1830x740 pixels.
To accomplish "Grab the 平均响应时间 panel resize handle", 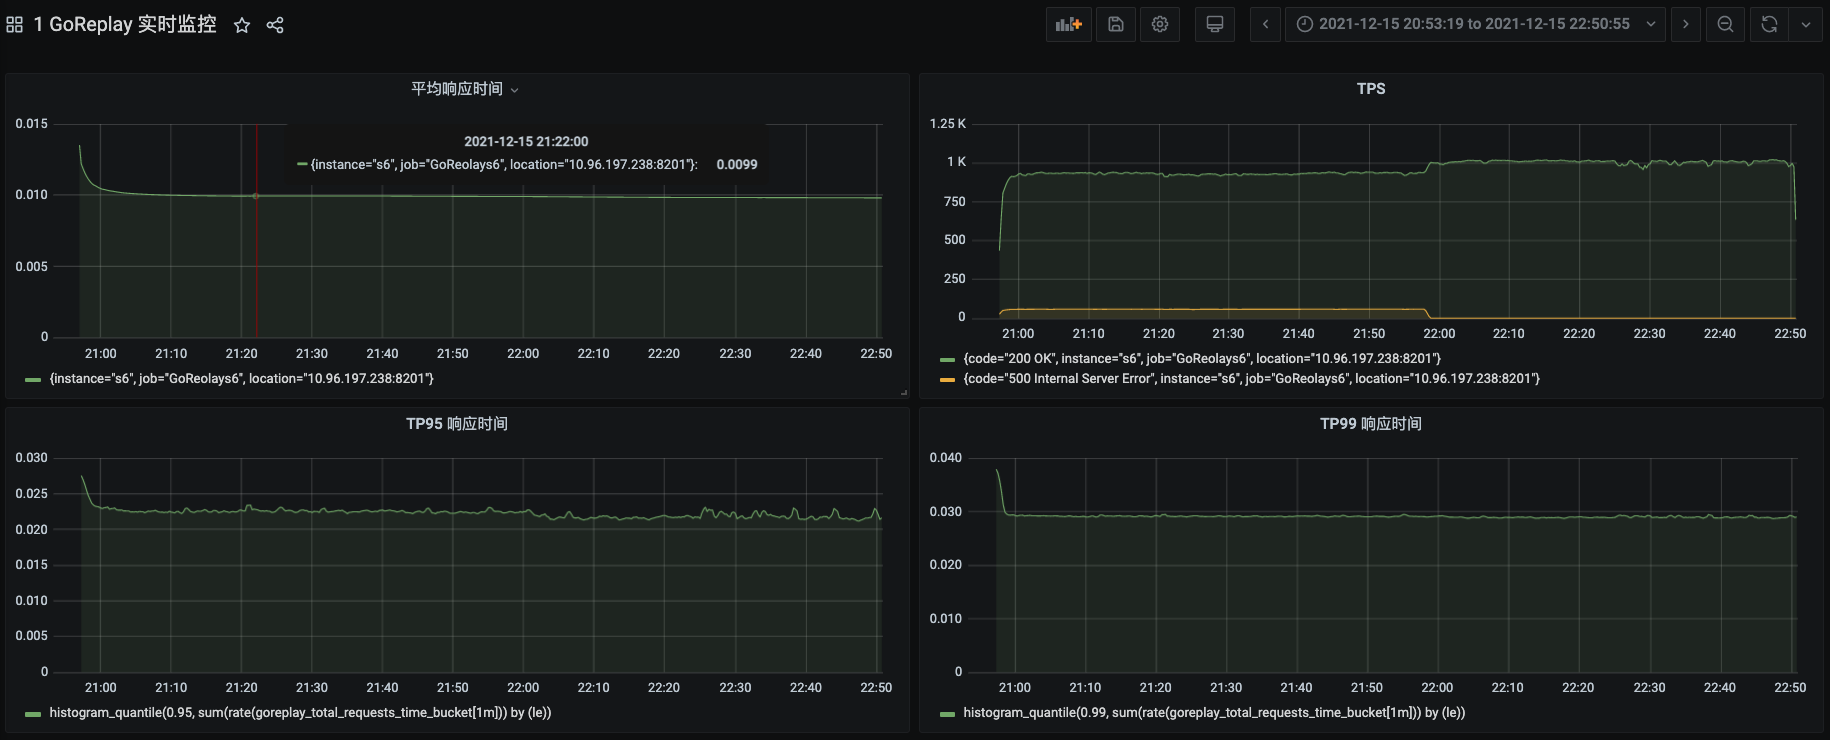I will pos(904,393).
